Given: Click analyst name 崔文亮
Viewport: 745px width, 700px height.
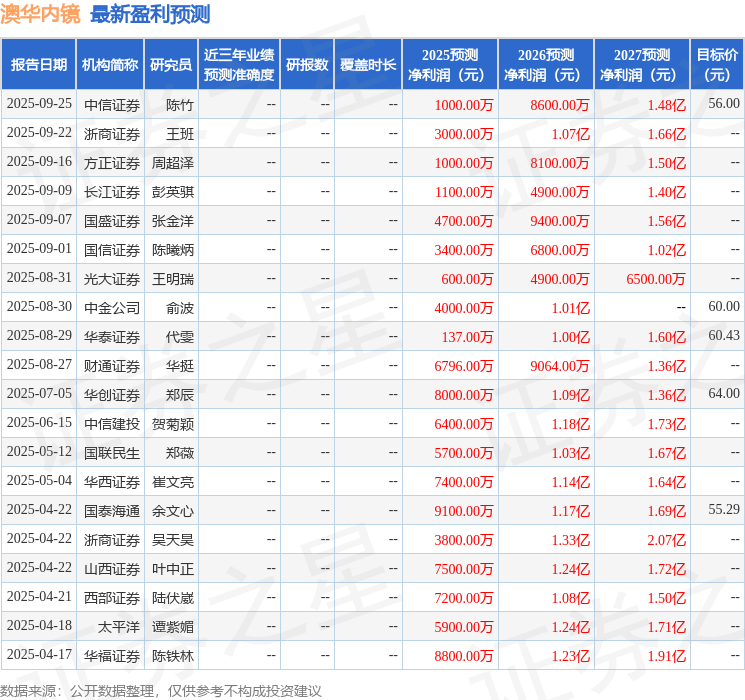Looking at the screenshot, I should click(172, 482).
